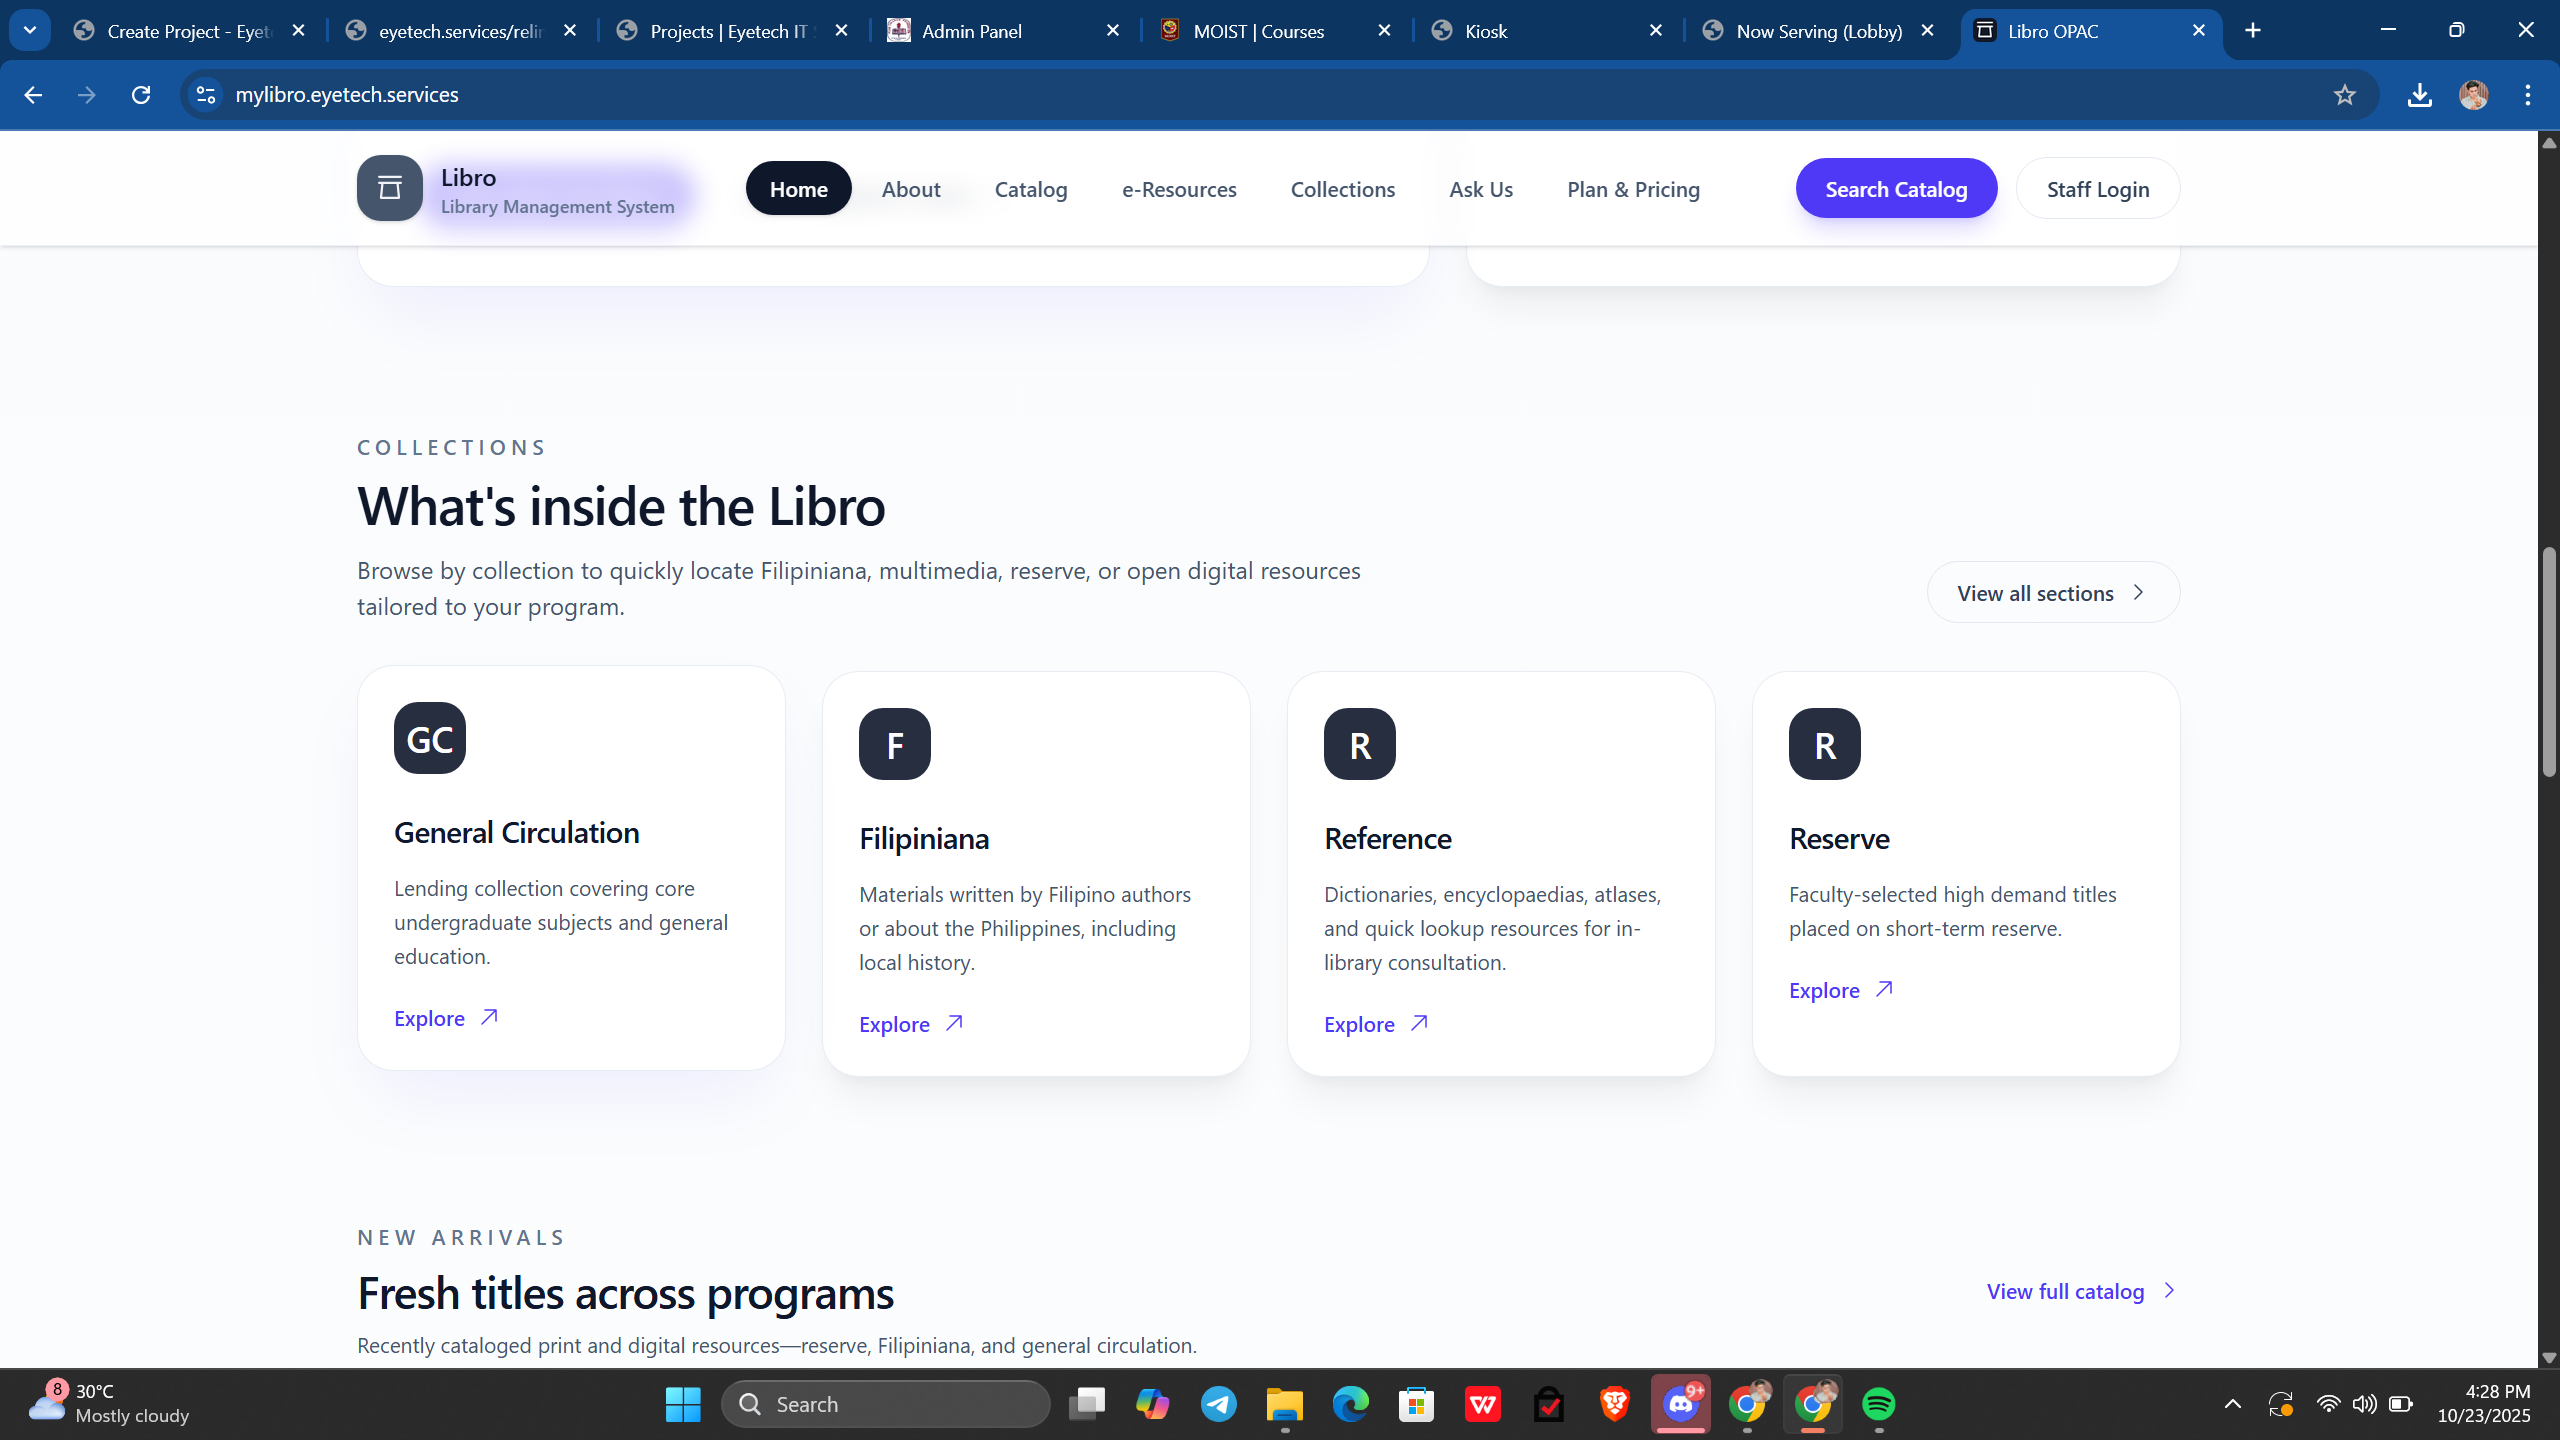Open Chrome downloads icon
This screenshot has width=2560, height=1440.
point(2419,95)
